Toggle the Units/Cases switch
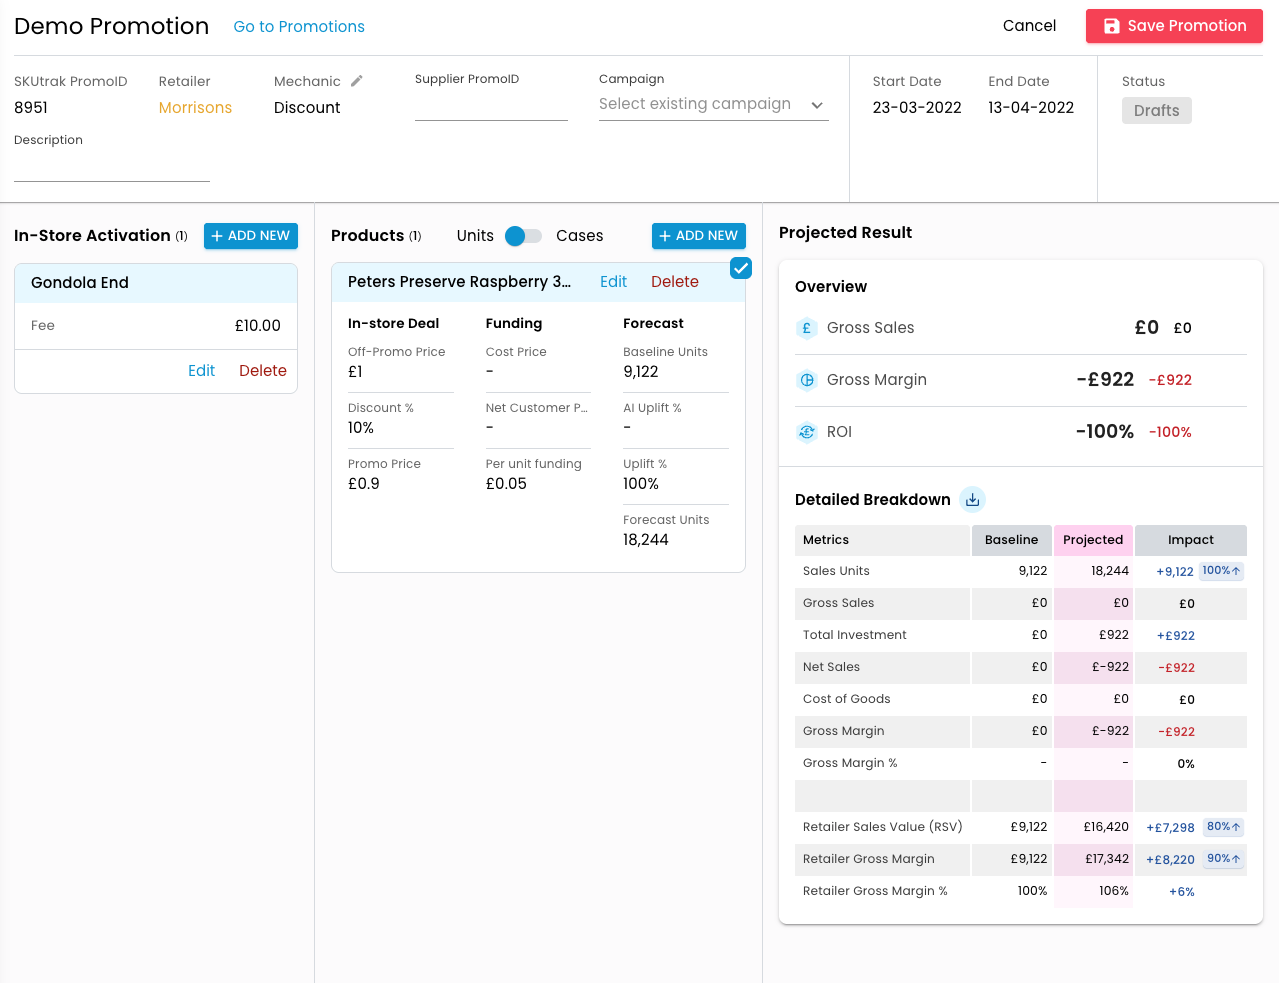 523,236
